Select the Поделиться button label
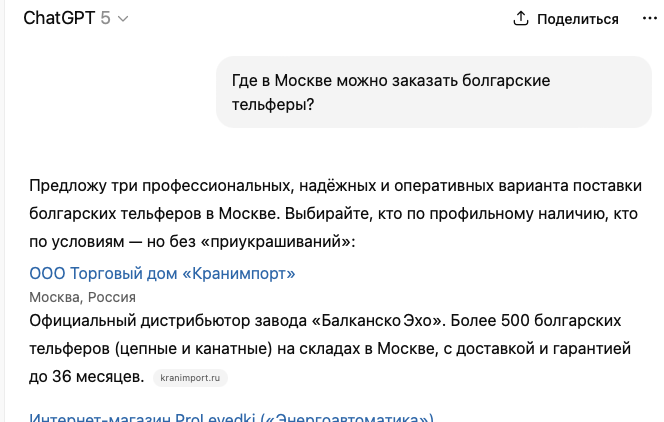 (578, 19)
